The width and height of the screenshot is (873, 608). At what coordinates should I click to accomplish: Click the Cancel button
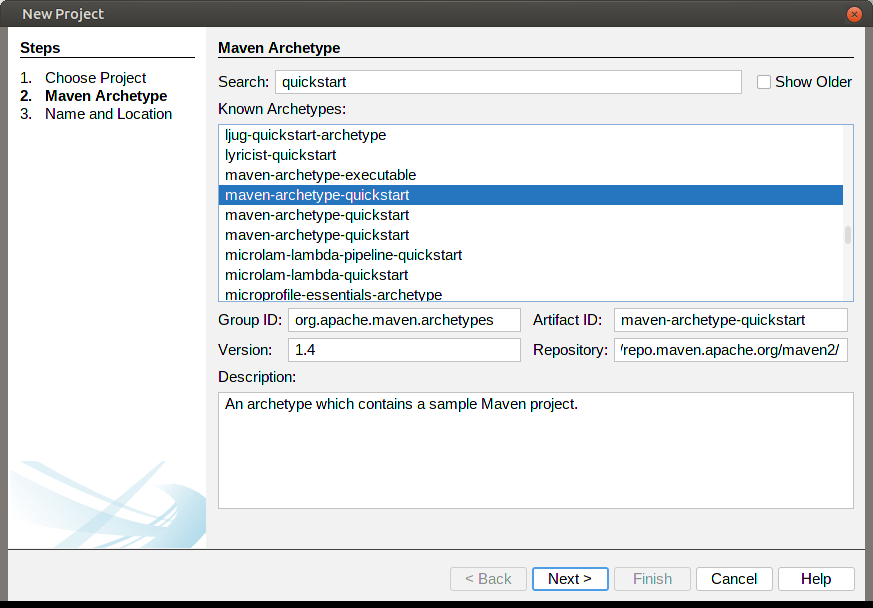[x=734, y=579]
